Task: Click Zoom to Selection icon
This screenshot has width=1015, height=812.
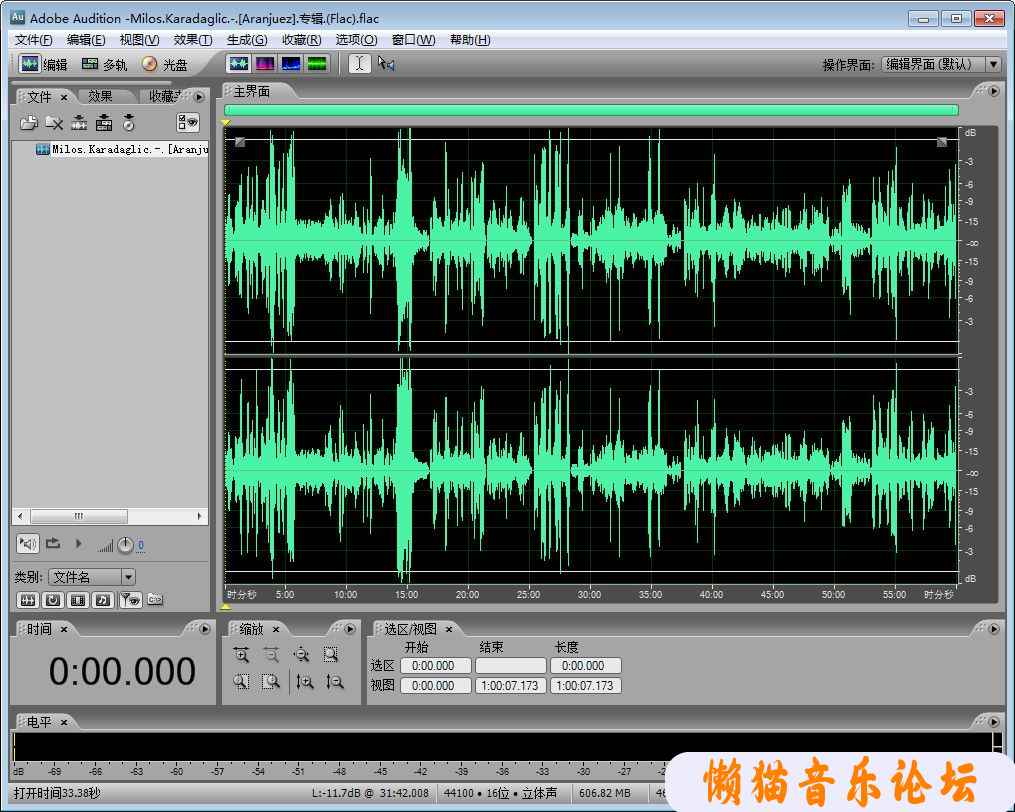Action: point(331,655)
